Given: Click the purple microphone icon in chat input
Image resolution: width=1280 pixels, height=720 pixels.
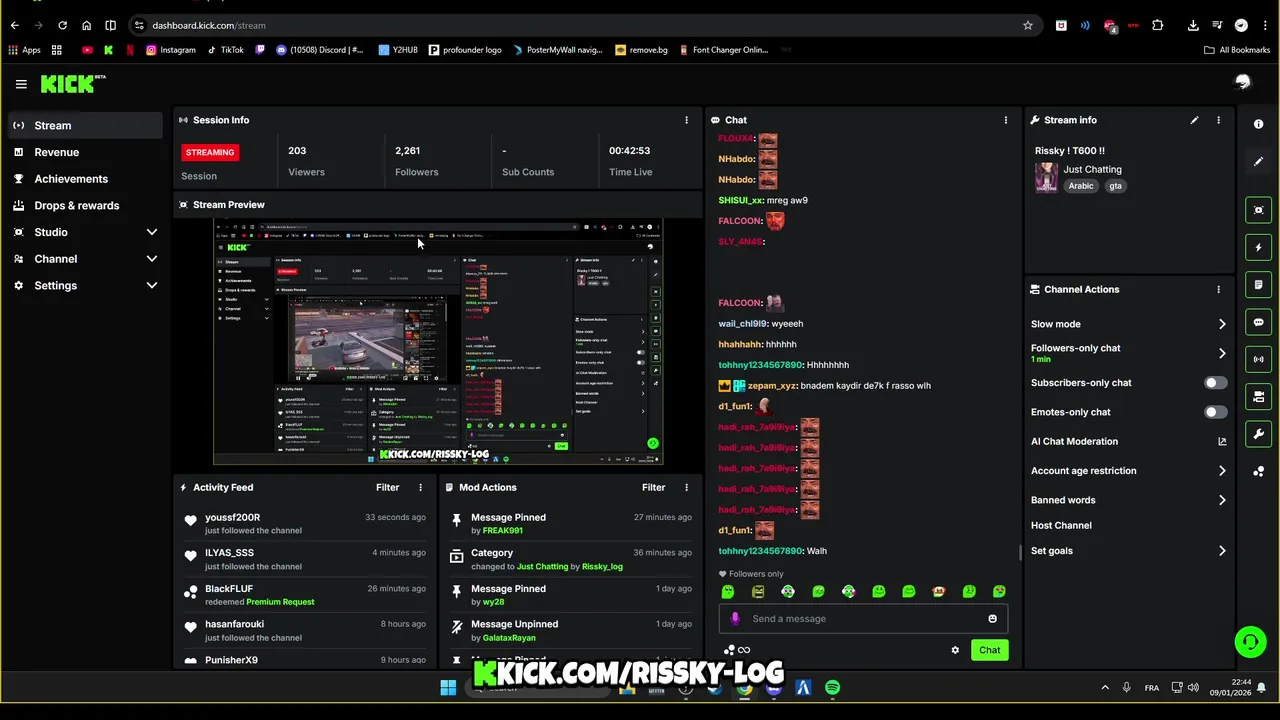Looking at the screenshot, I should coord(735,618).
